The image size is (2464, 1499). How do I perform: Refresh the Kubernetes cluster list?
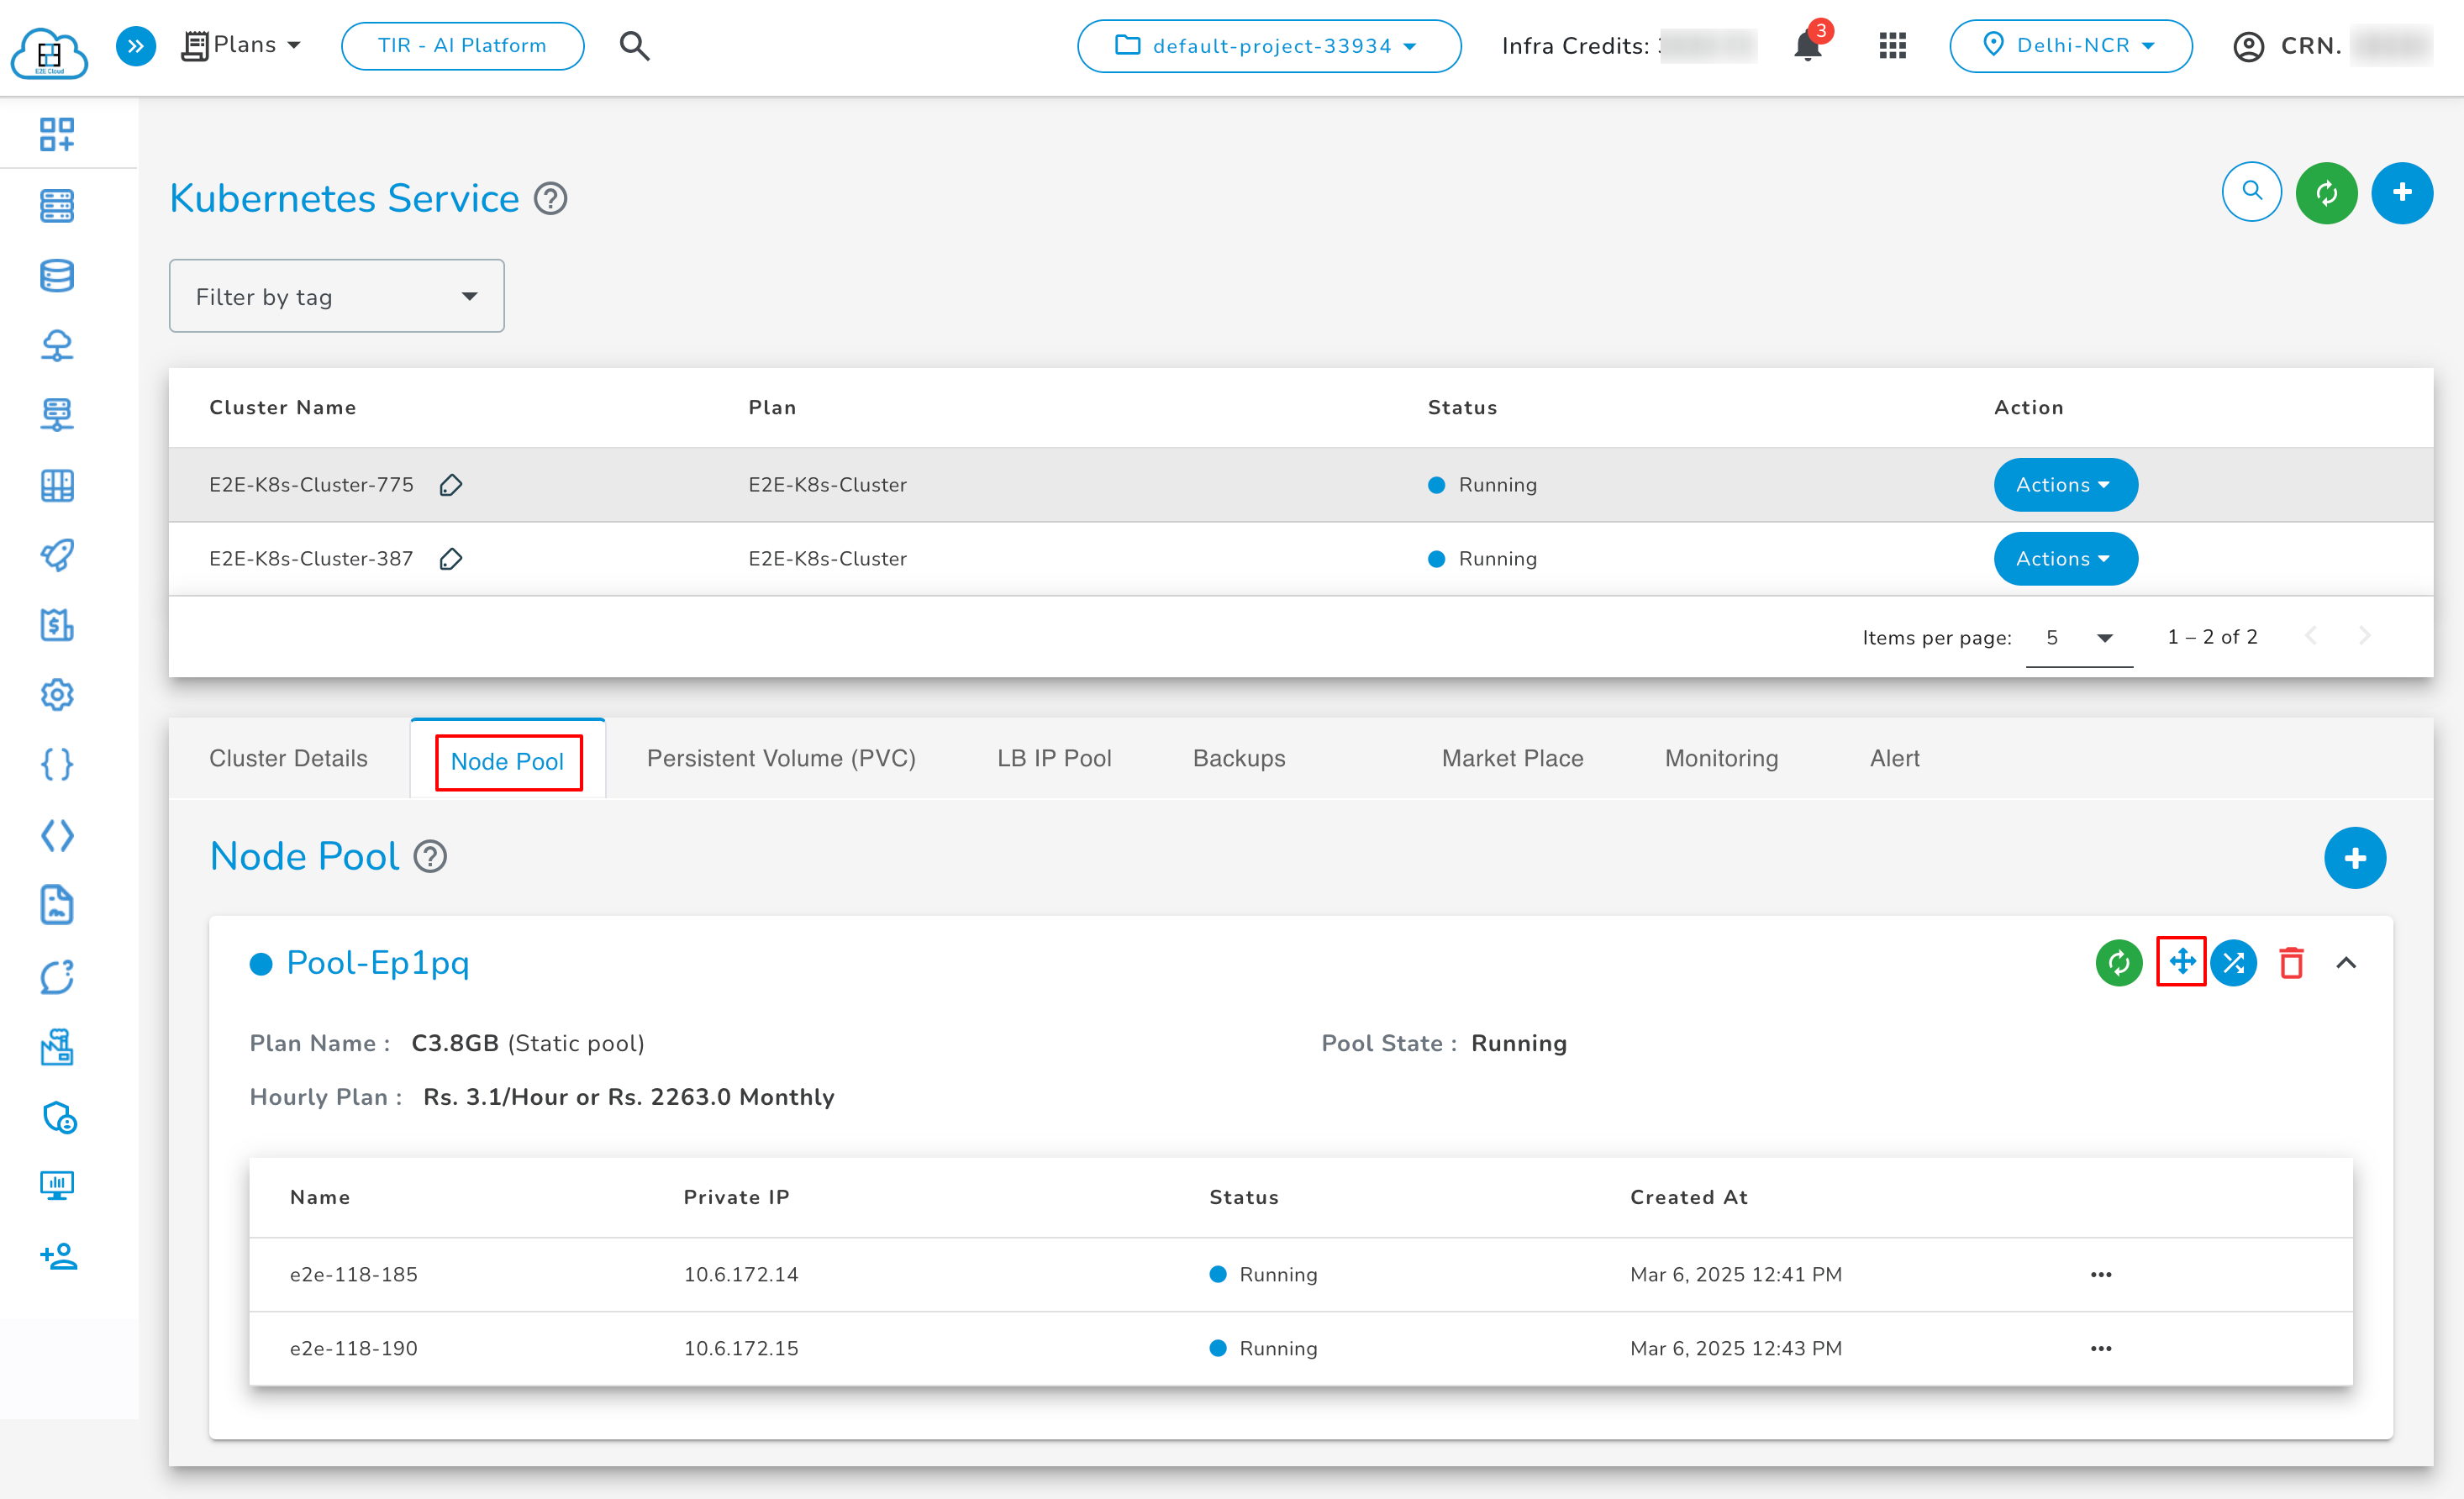pos(2327,192)
